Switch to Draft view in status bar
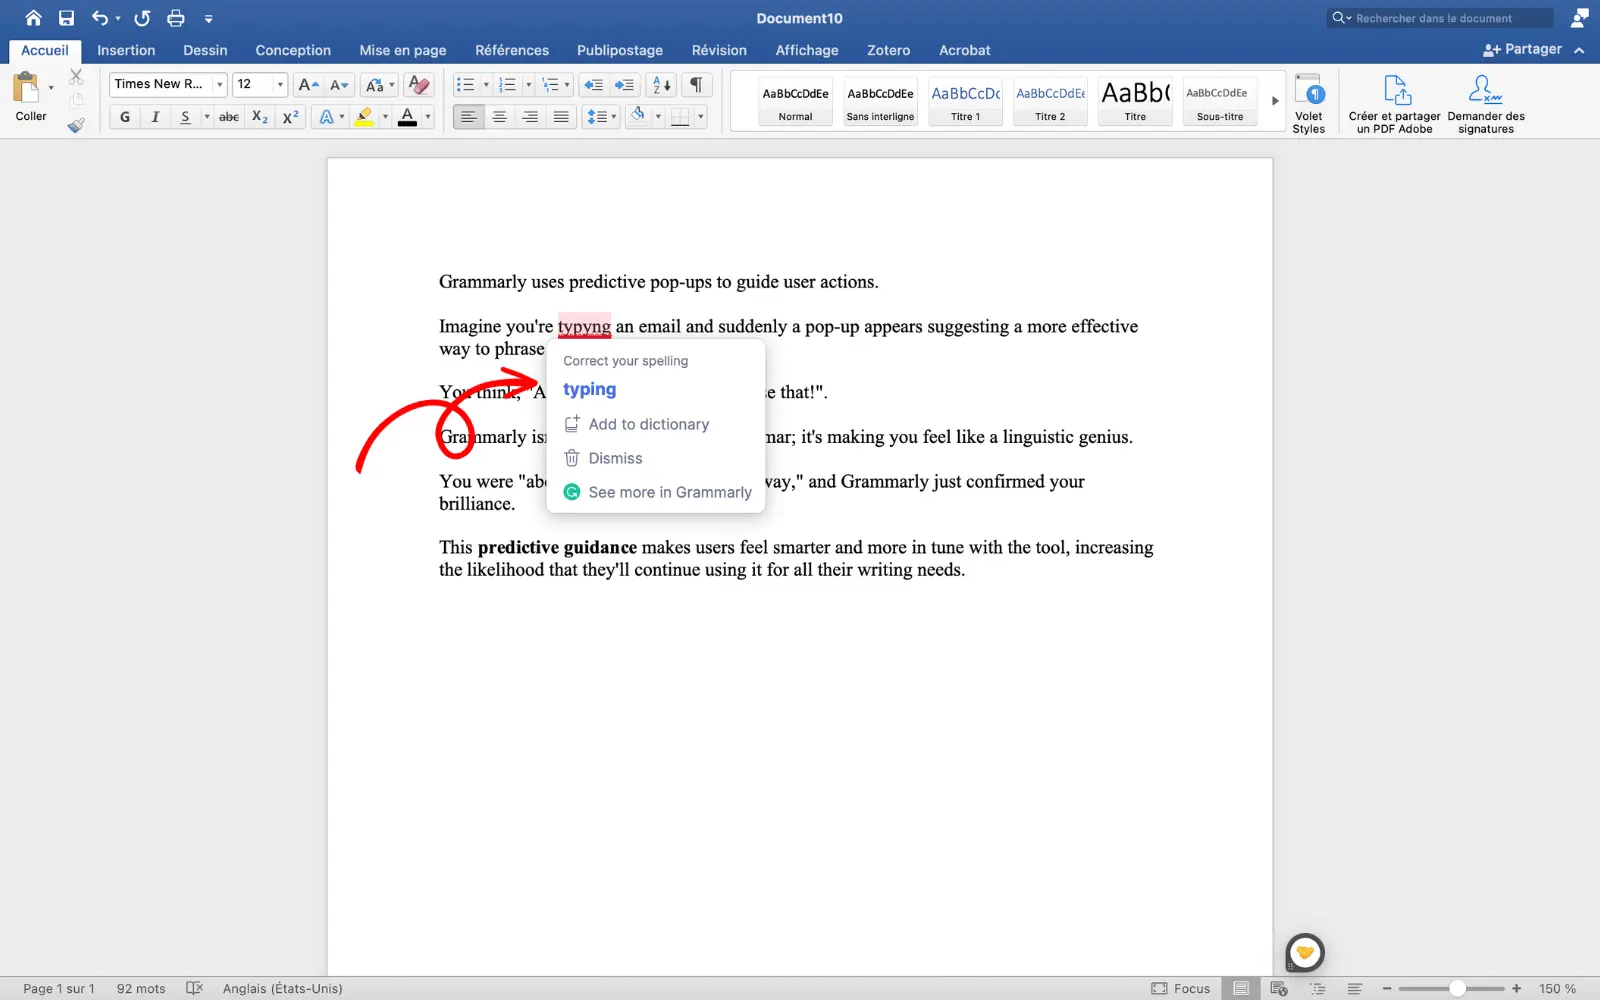The image size is (1600, 1000). point(1355,988)
